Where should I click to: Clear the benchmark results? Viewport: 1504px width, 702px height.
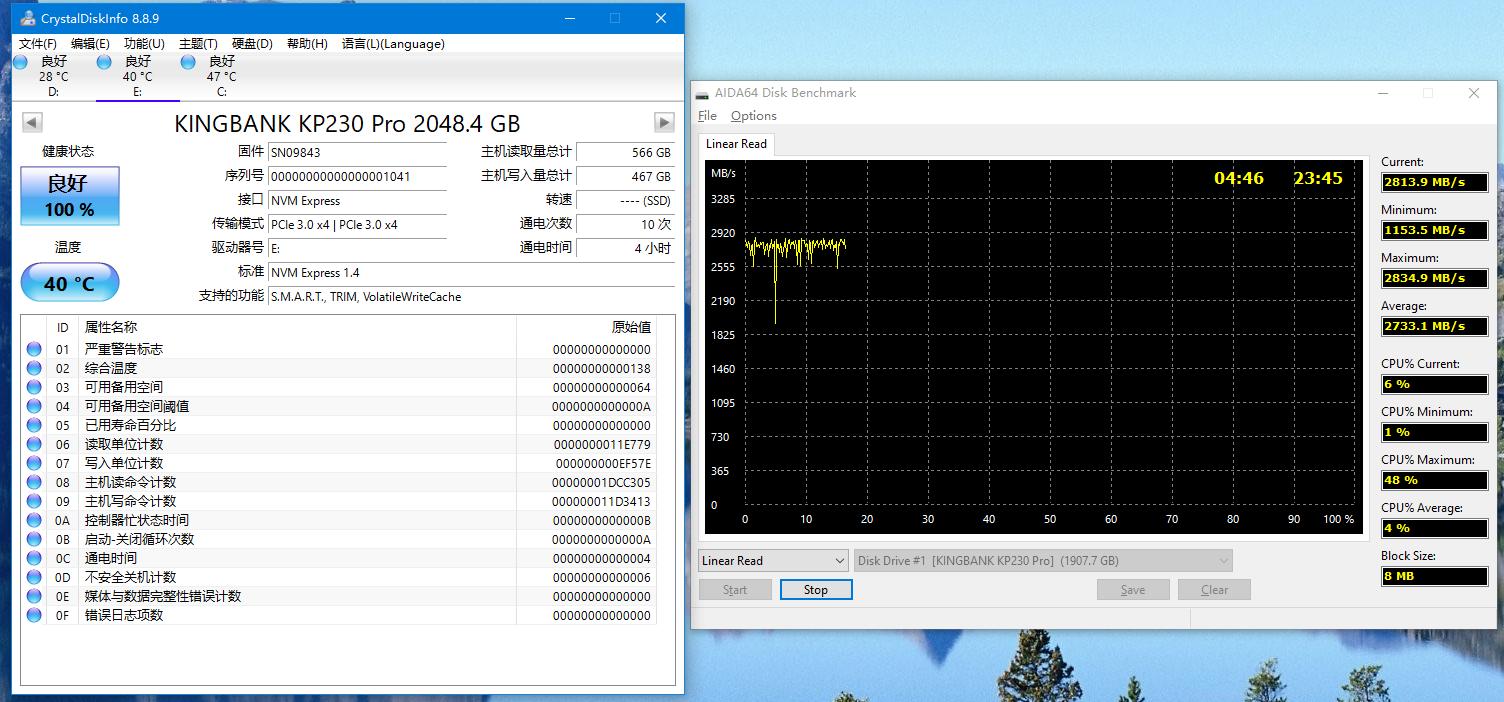[1214, 589]
